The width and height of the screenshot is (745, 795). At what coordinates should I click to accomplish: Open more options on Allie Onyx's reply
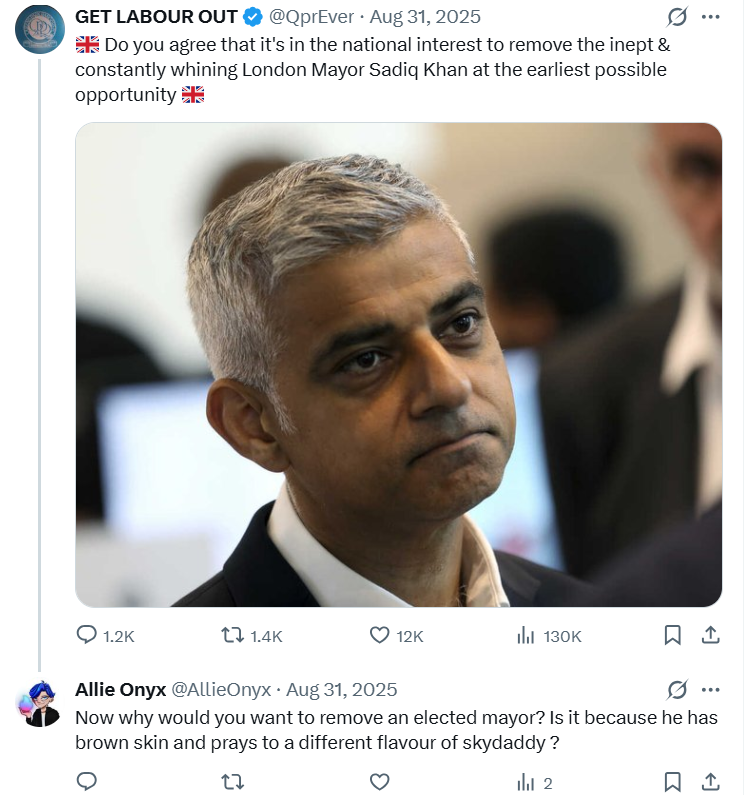click(710, 689)
